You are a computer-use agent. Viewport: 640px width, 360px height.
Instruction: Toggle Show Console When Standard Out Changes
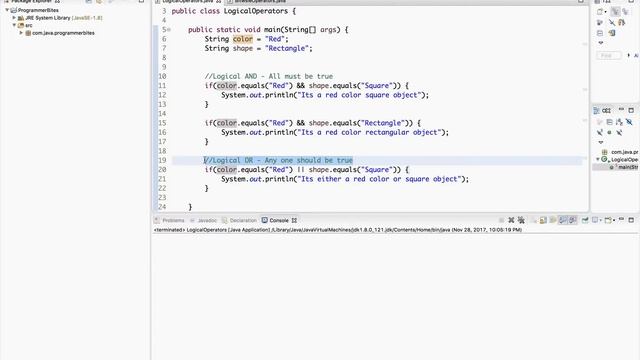(x=562, y=220)
